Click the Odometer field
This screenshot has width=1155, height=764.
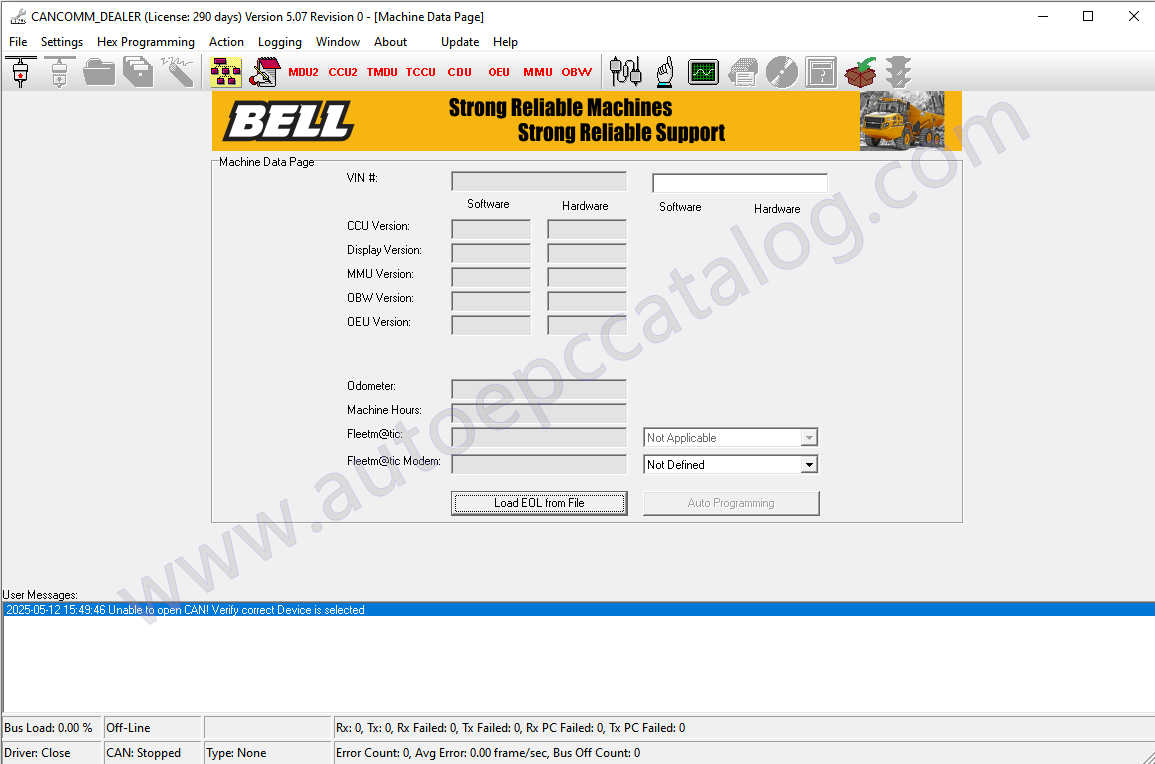(539, 389)
